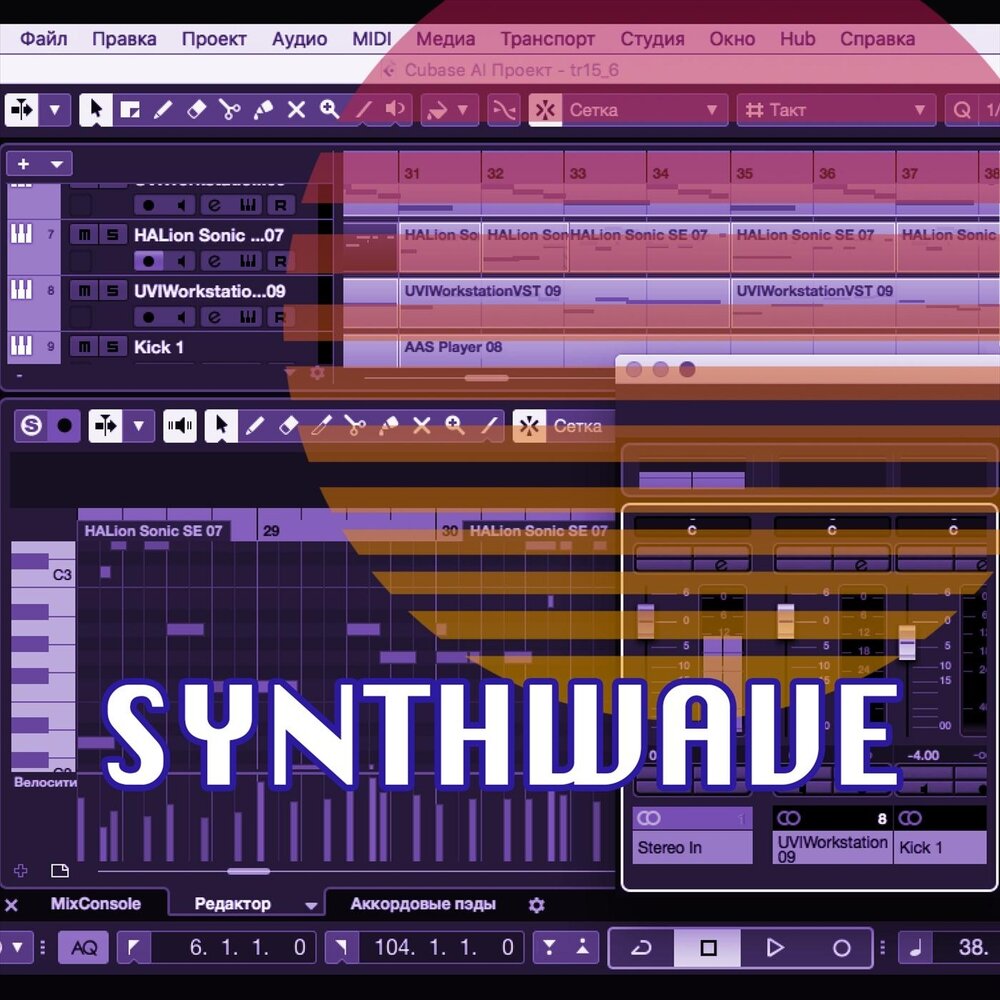1000x1000 pixels.
Task: Select the arrow Selection tool in the editor
Action: pyautogui.click(x=220, y=425)
